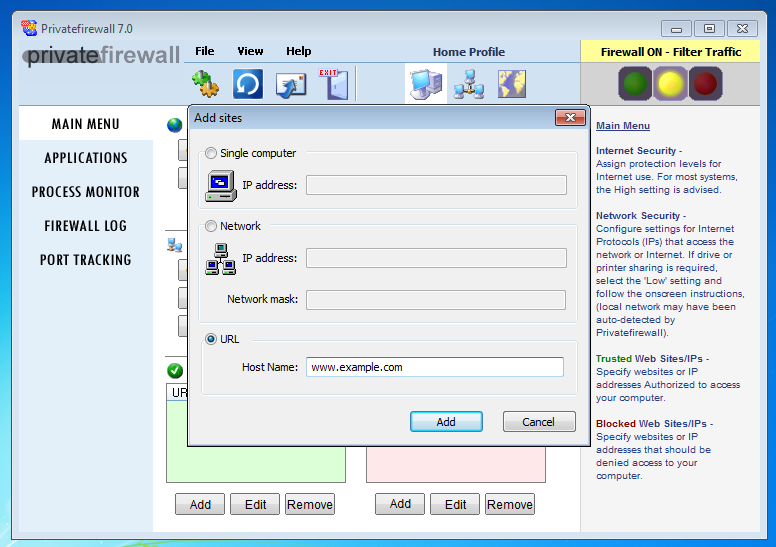Click Edit under the blocked sites list

pos(455,504)
